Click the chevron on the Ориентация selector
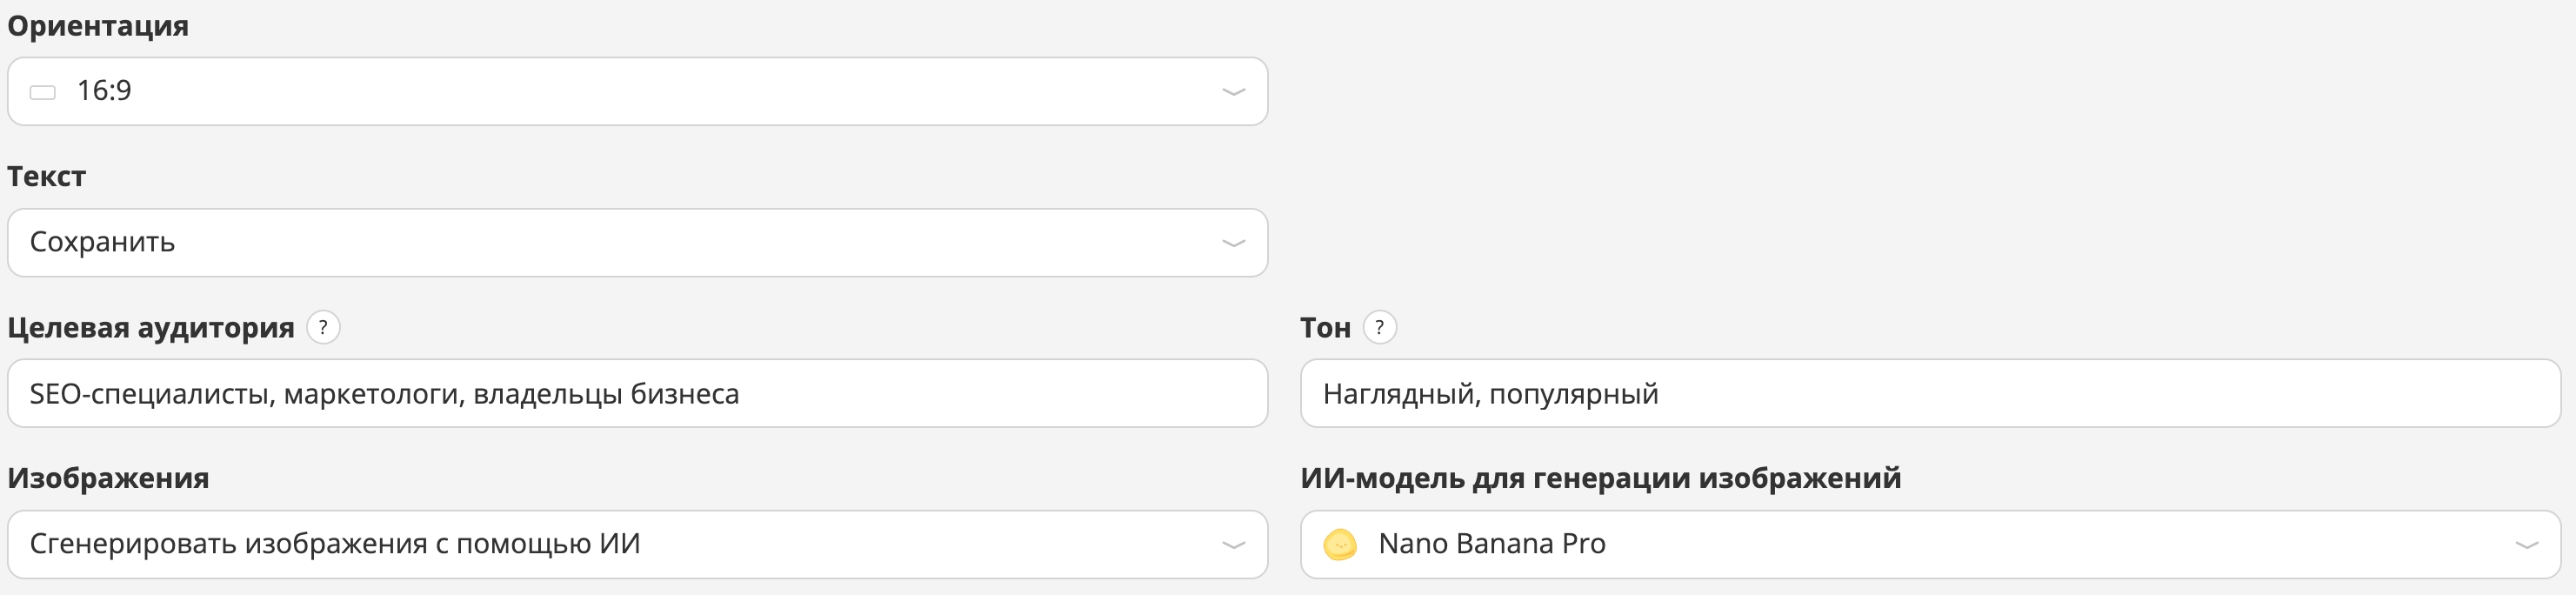This screenshot has height=595, width=2576. point(1233,91)
